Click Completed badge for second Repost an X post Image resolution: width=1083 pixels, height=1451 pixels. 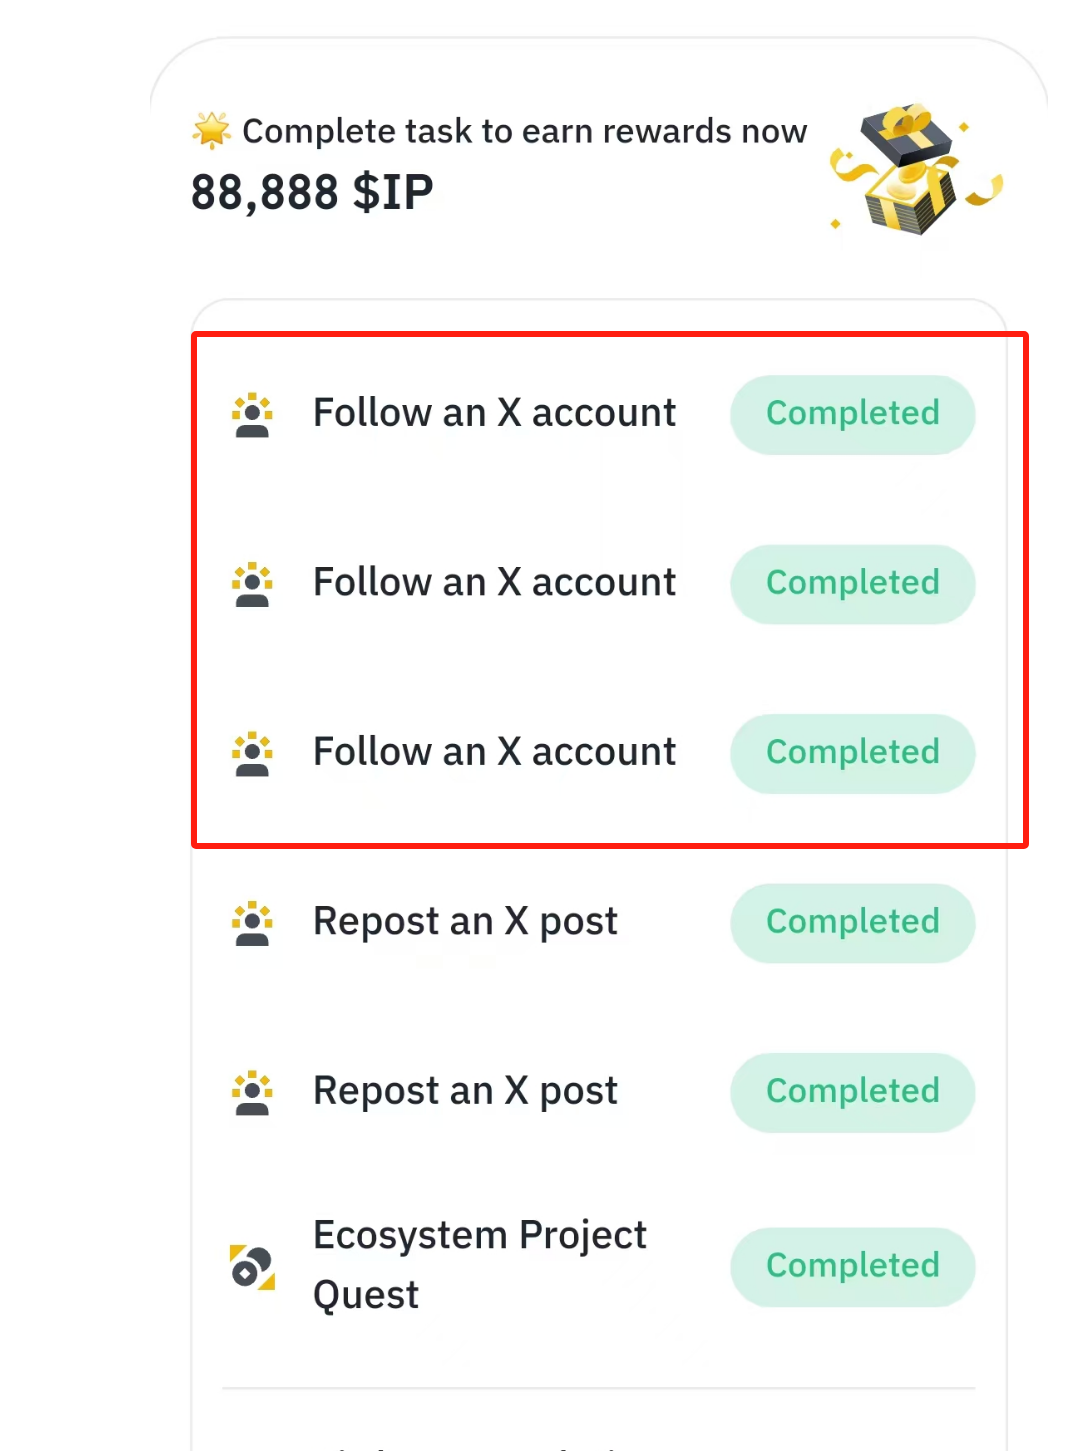coord(852,1092)
